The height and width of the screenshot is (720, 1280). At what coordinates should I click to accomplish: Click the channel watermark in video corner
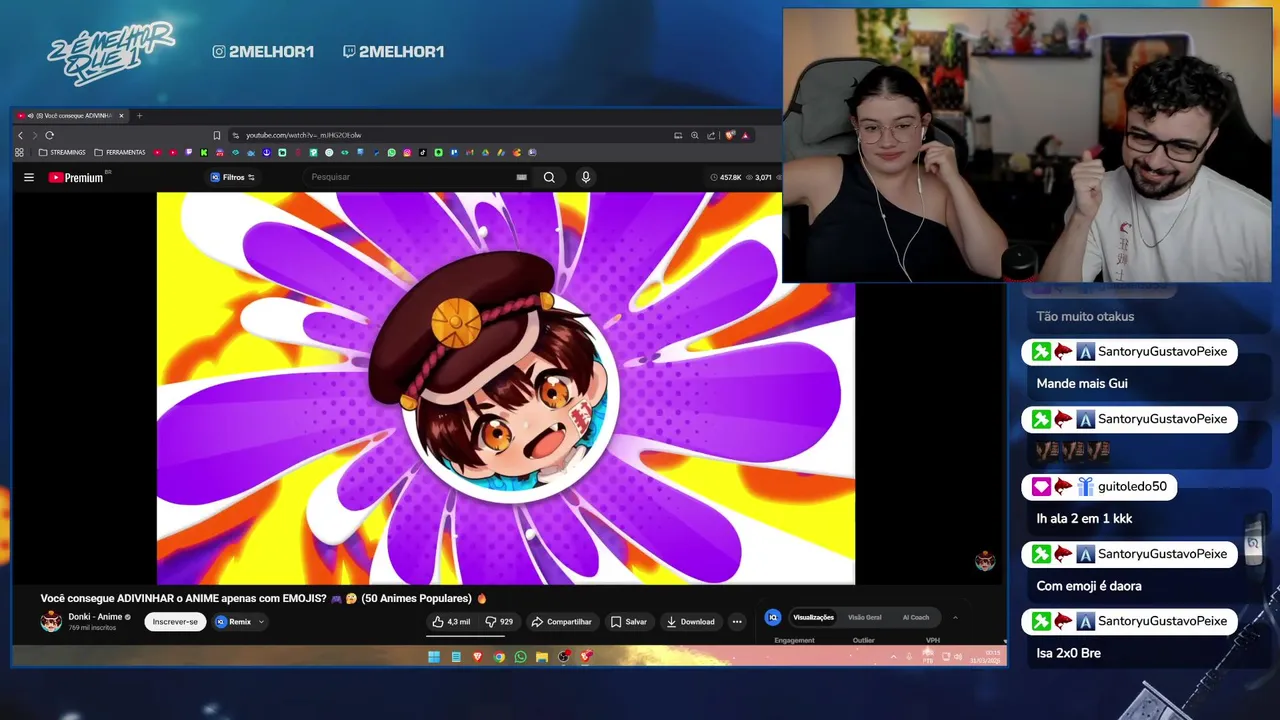coord(985,561)
